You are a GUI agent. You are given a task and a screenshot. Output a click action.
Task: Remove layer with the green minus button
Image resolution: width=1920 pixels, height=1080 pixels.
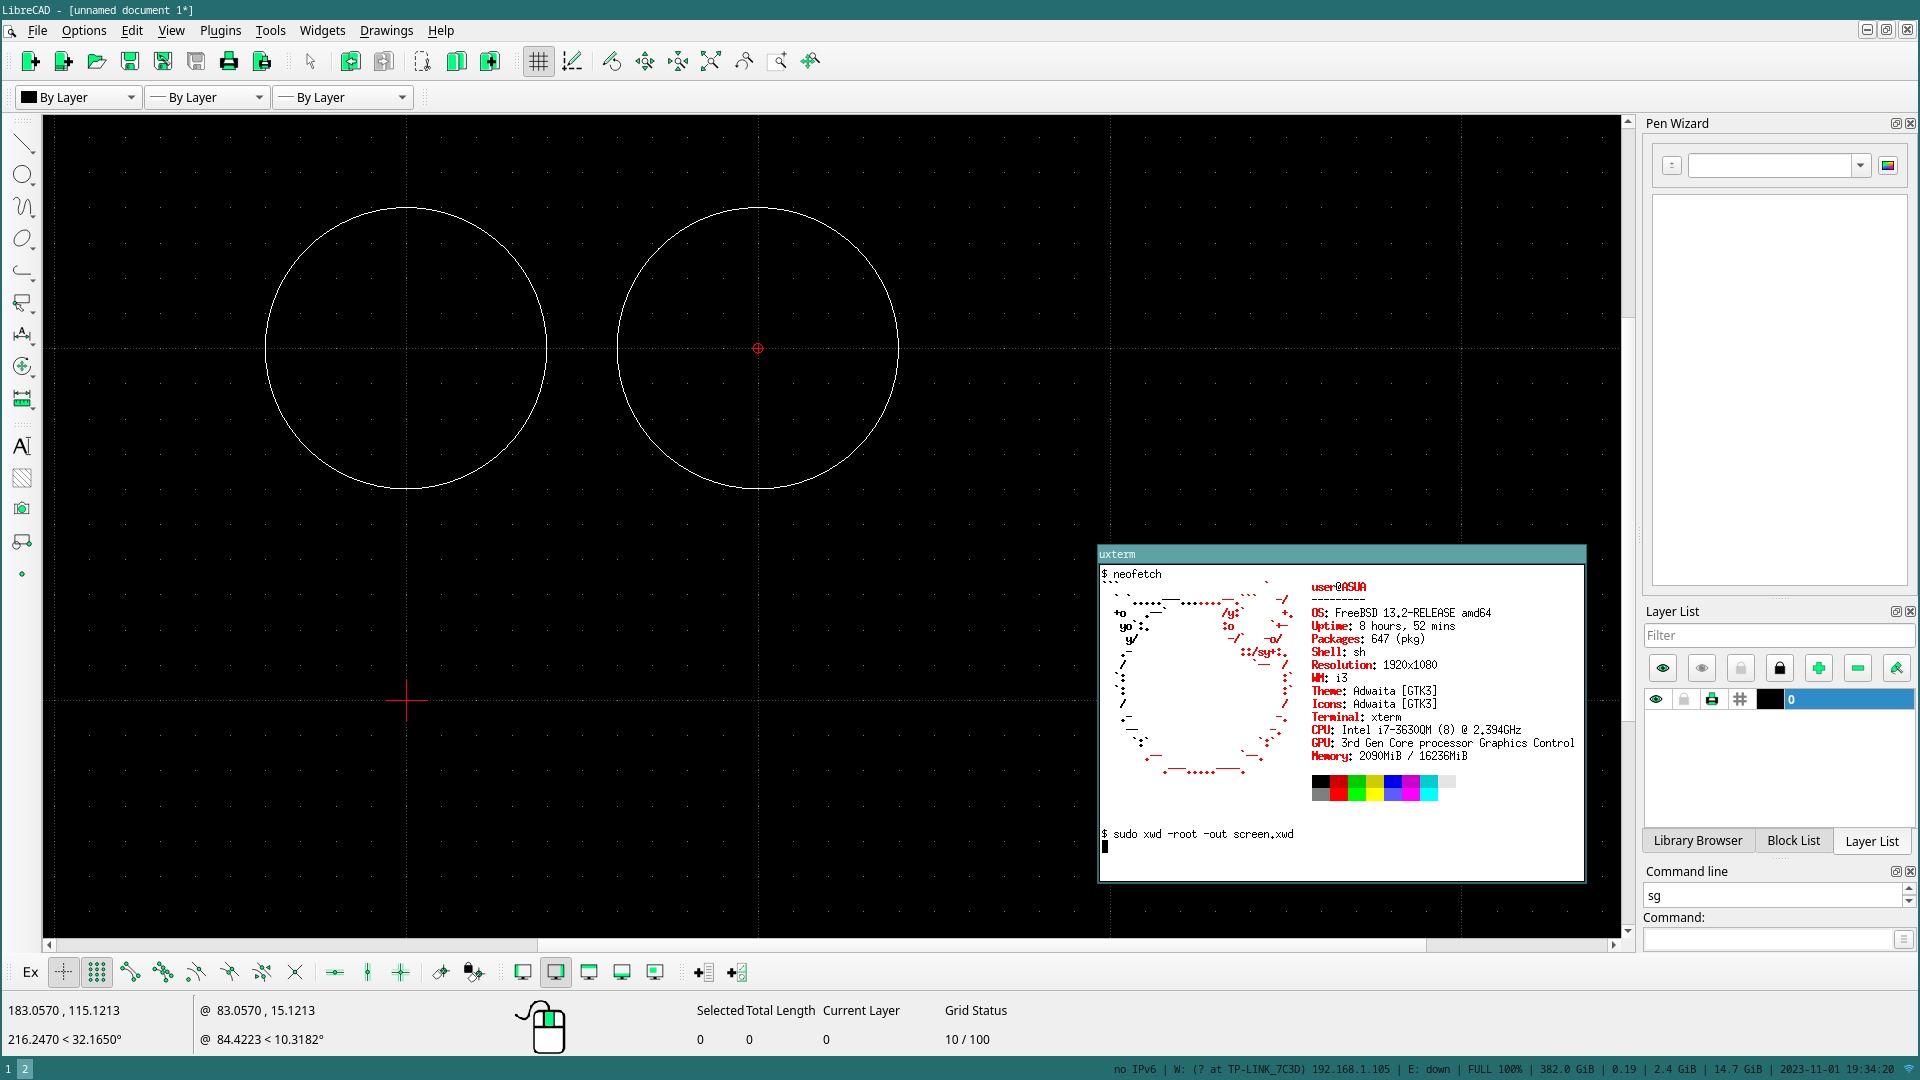point(1858,668)
